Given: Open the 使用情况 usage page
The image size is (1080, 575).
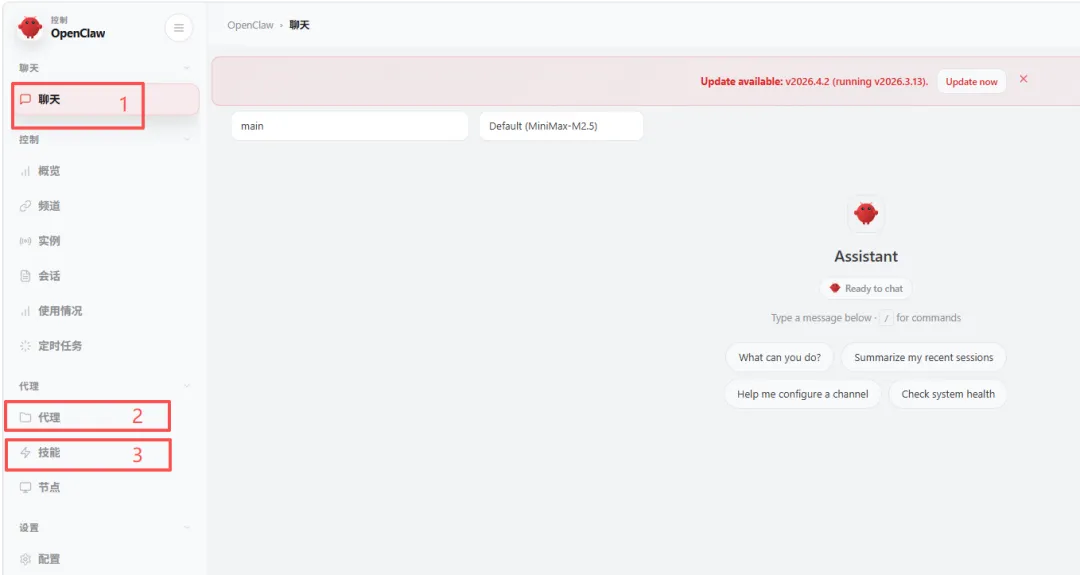Looking at the screenshot, I should click(x=105, y=311).
